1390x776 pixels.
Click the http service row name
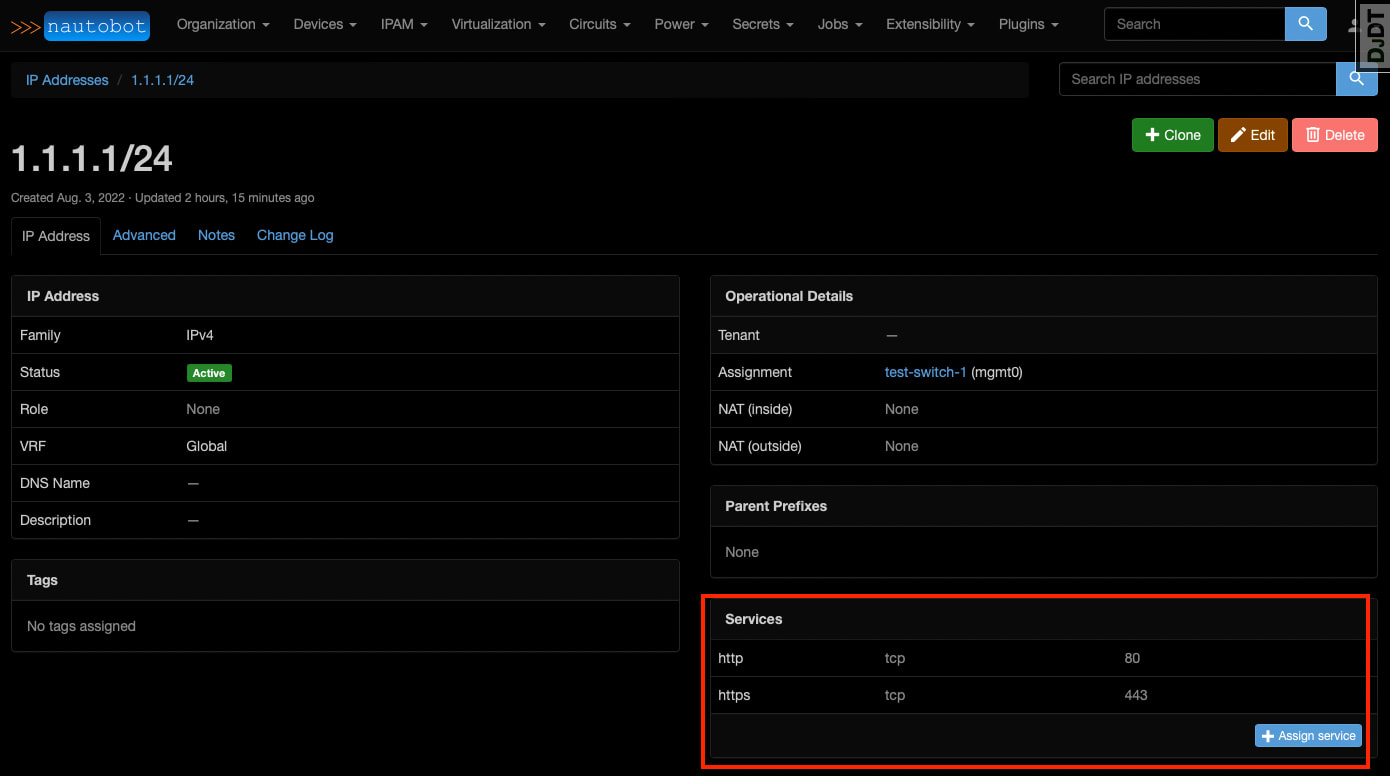(731, 658)
